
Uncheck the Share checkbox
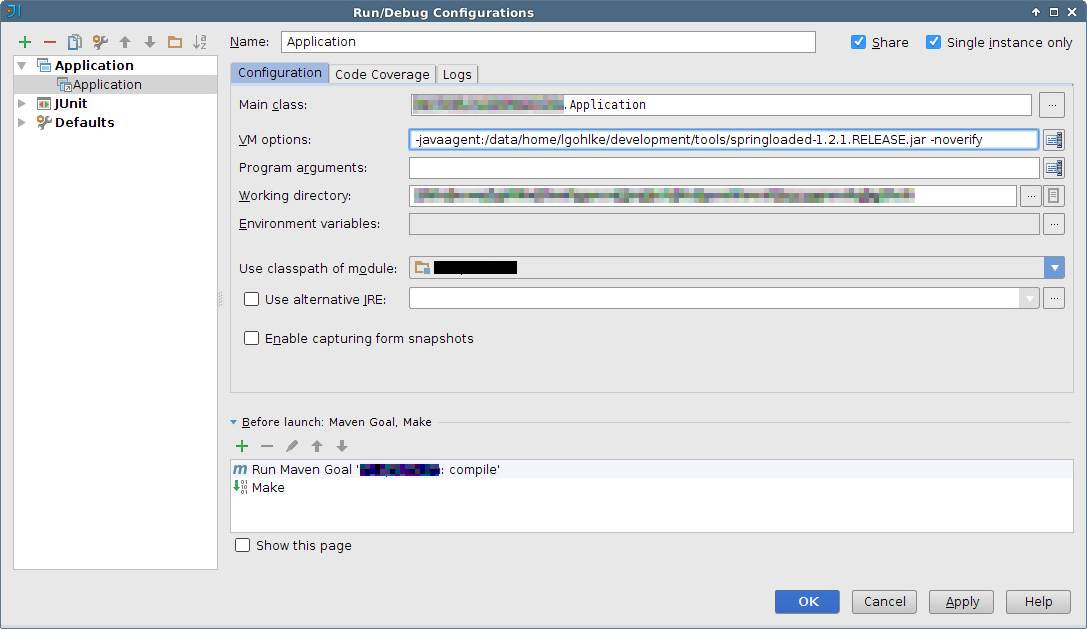(x=858, y=42)
